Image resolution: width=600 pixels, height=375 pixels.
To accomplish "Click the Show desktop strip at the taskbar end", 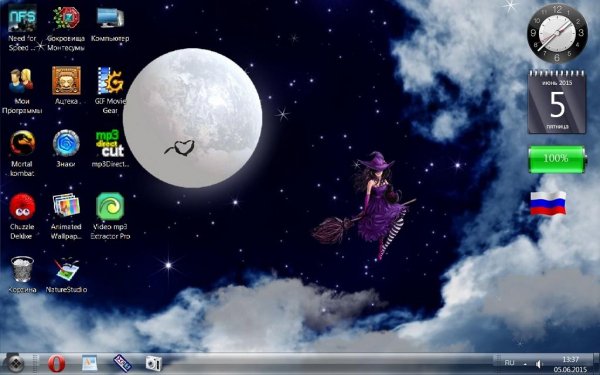I will click(596, 364).
